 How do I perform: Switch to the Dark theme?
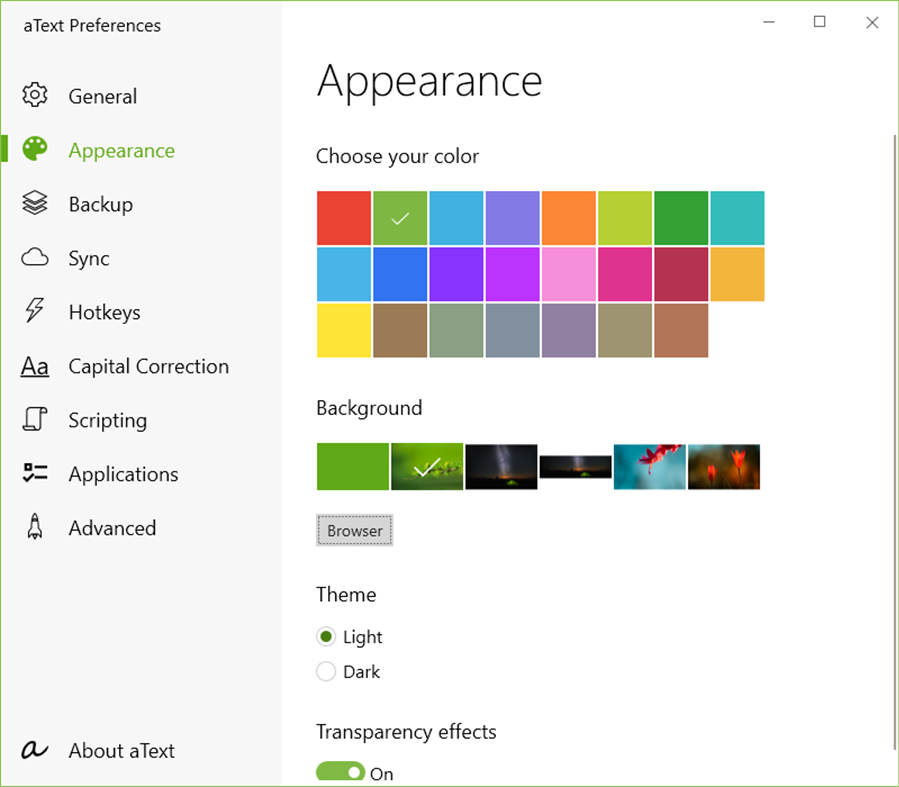[x=325, y=671]
